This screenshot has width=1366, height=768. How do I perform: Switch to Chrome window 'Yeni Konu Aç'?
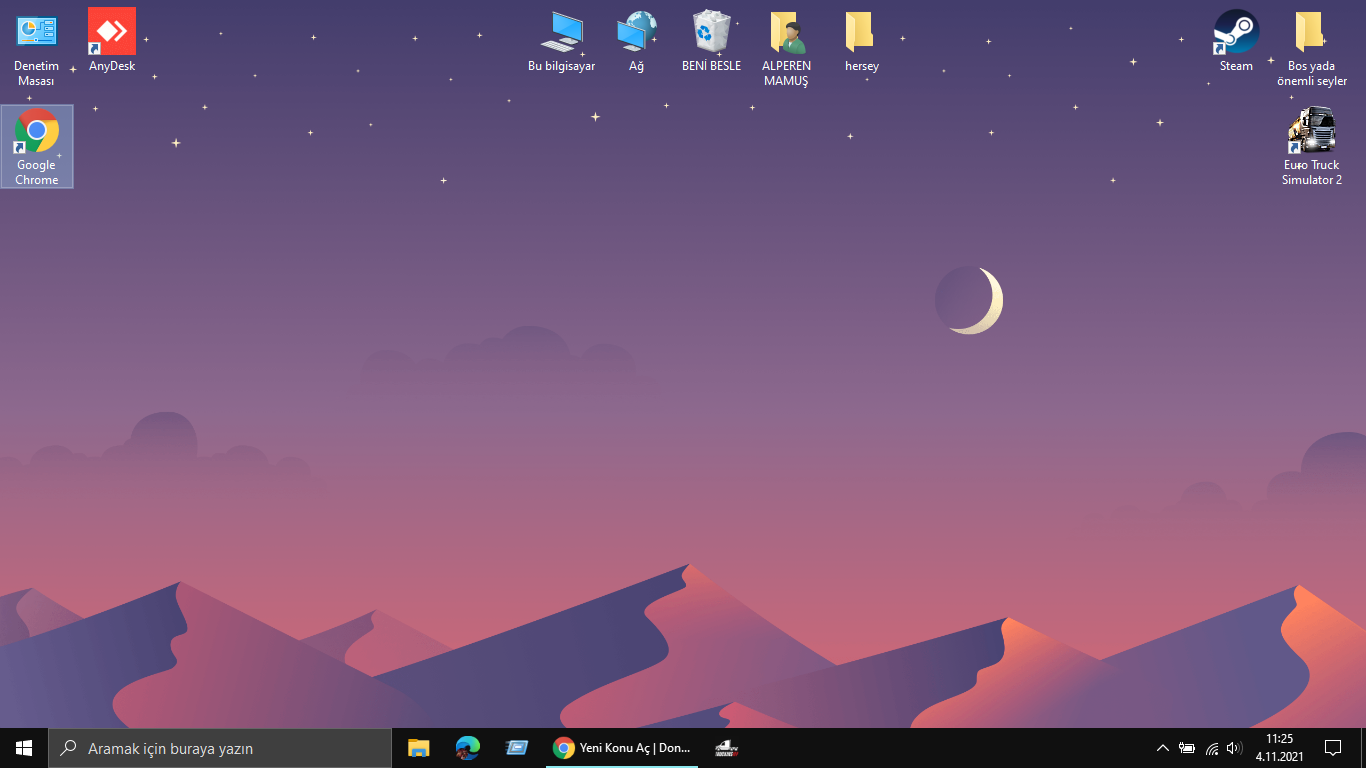pyautogui.click(x=622, y=748)
